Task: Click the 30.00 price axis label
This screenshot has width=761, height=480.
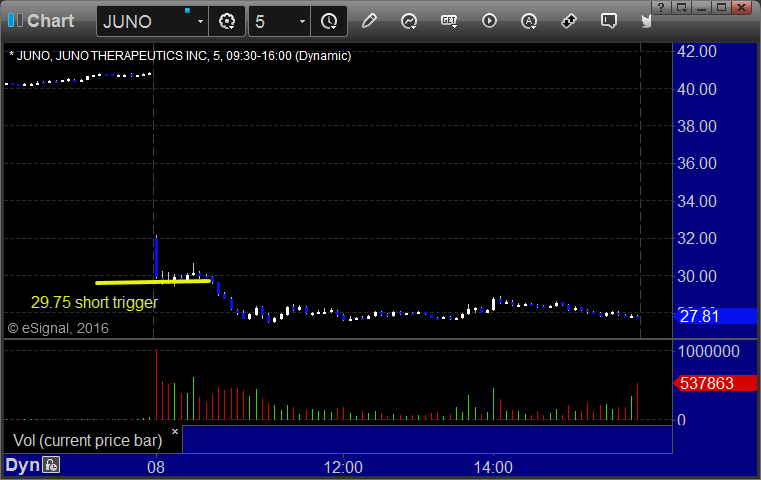Action: (x=697, y=276)
